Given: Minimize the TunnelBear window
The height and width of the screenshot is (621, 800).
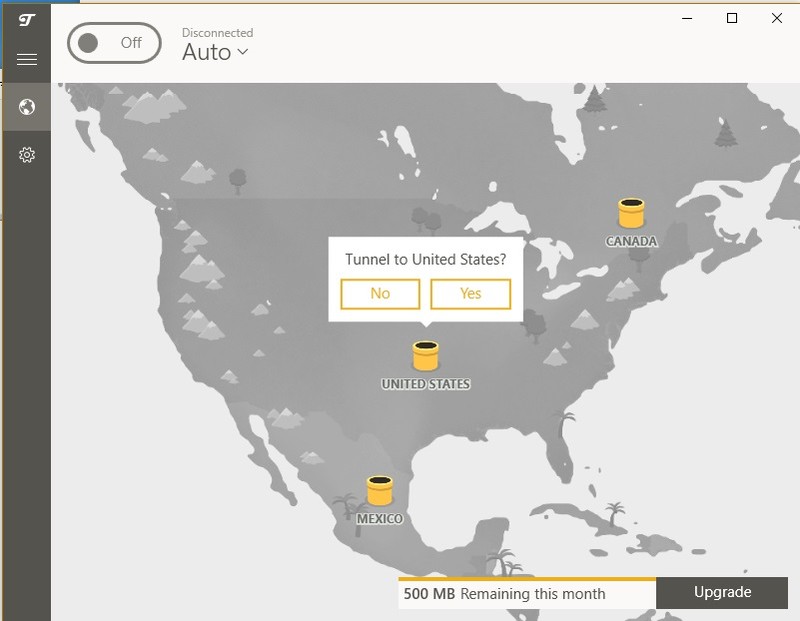Looking at the screenshot, I should tap(686, 18).
